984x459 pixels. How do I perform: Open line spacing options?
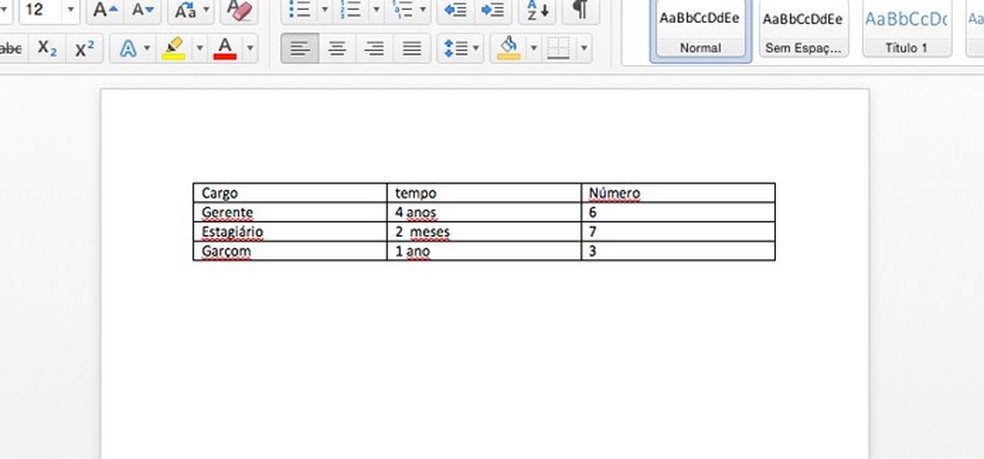pyautogui.click(x=460, y=48)
